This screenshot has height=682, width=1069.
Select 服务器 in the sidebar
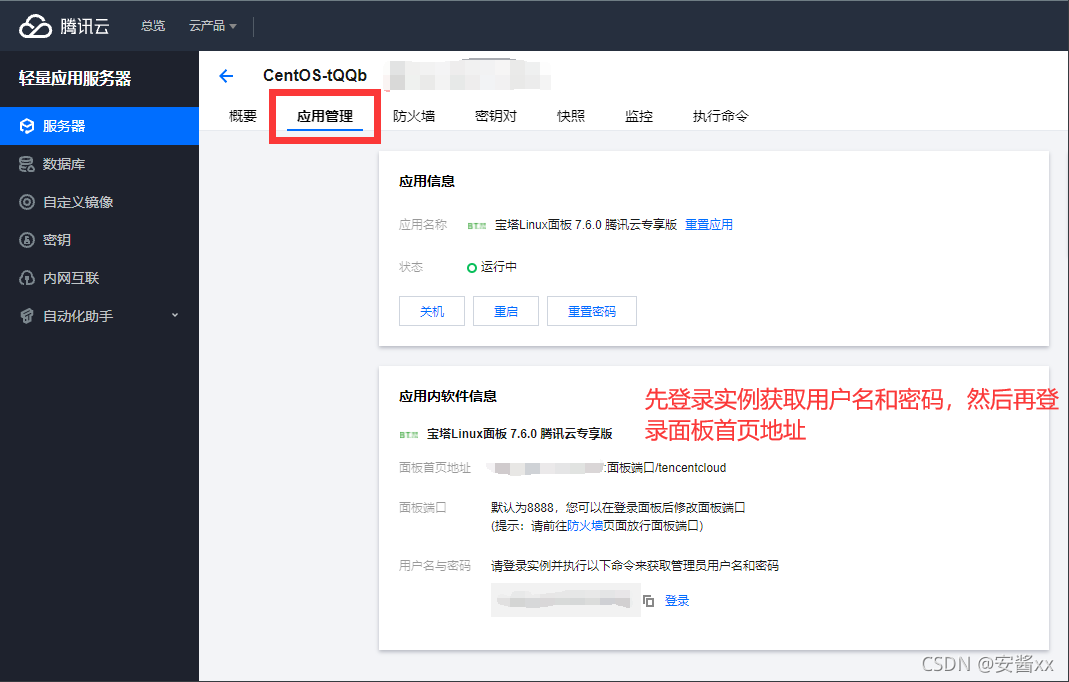pos(100,126)
